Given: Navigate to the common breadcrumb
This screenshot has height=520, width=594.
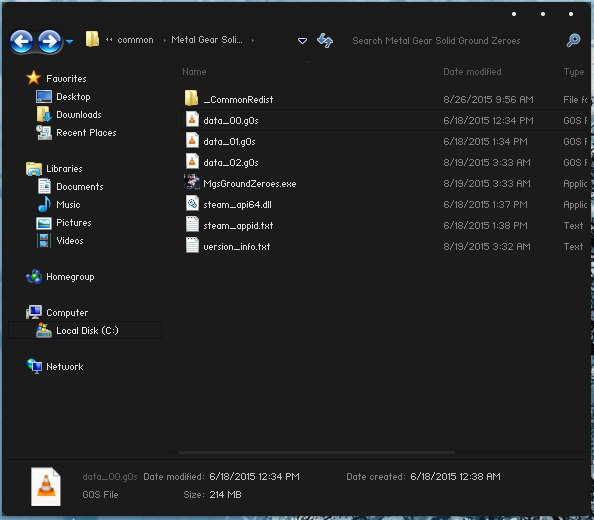Looking at the screenshot, I should [135, 40].
